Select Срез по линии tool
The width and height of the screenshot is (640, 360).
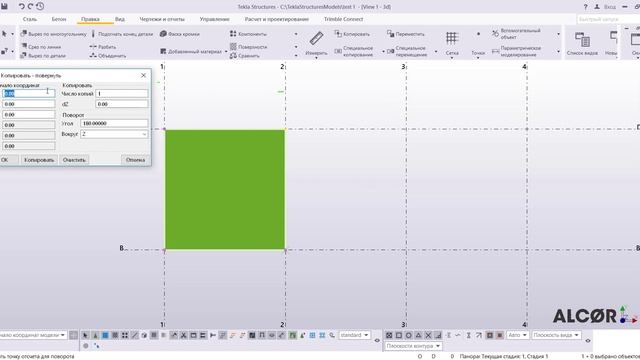click(x=41, y=47)
